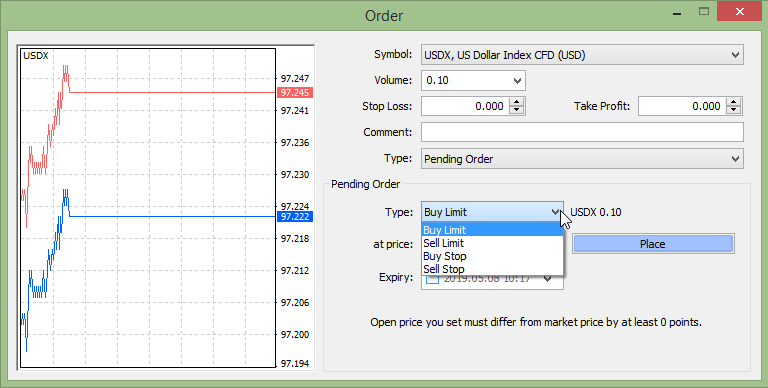The width and height of the screenshot is (768, 388).
Task: Click the blue 97.222 bid price label
Action: 294,217
